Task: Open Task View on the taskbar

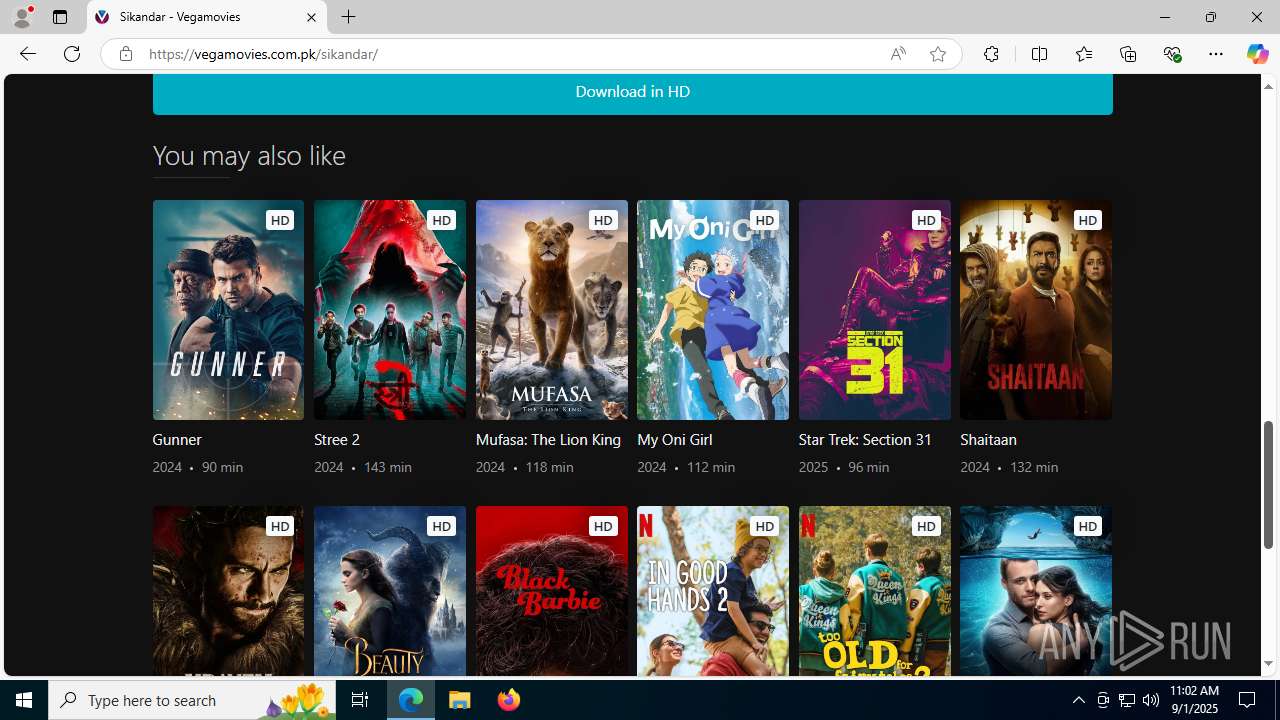Action: click(360, 700)
